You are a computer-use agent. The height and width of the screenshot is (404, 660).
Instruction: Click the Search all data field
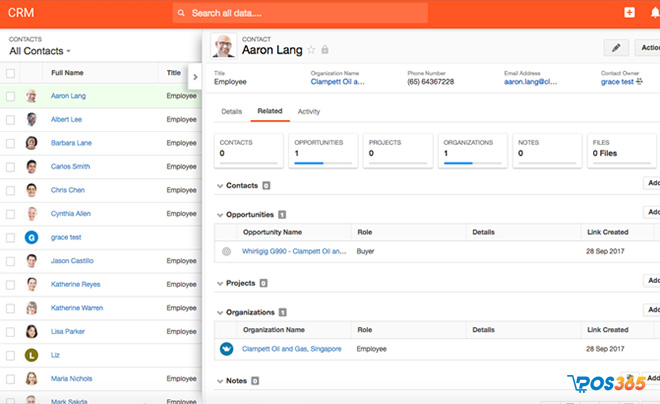coord(300,13)
